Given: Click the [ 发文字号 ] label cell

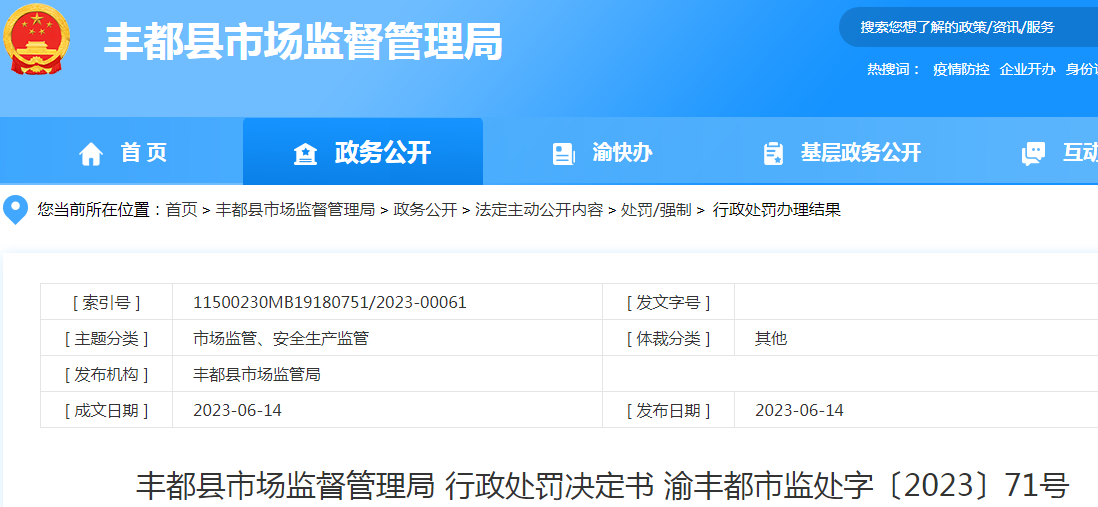Looking at the screenshot, I should (x=668, y=303).
